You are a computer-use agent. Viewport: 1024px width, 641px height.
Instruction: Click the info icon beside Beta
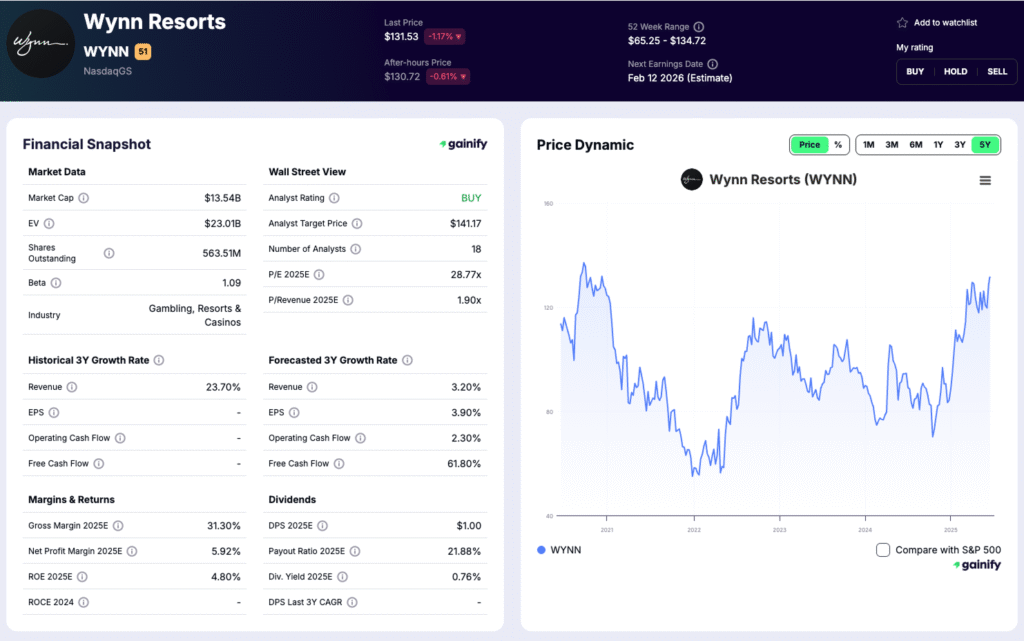[55, 283]
